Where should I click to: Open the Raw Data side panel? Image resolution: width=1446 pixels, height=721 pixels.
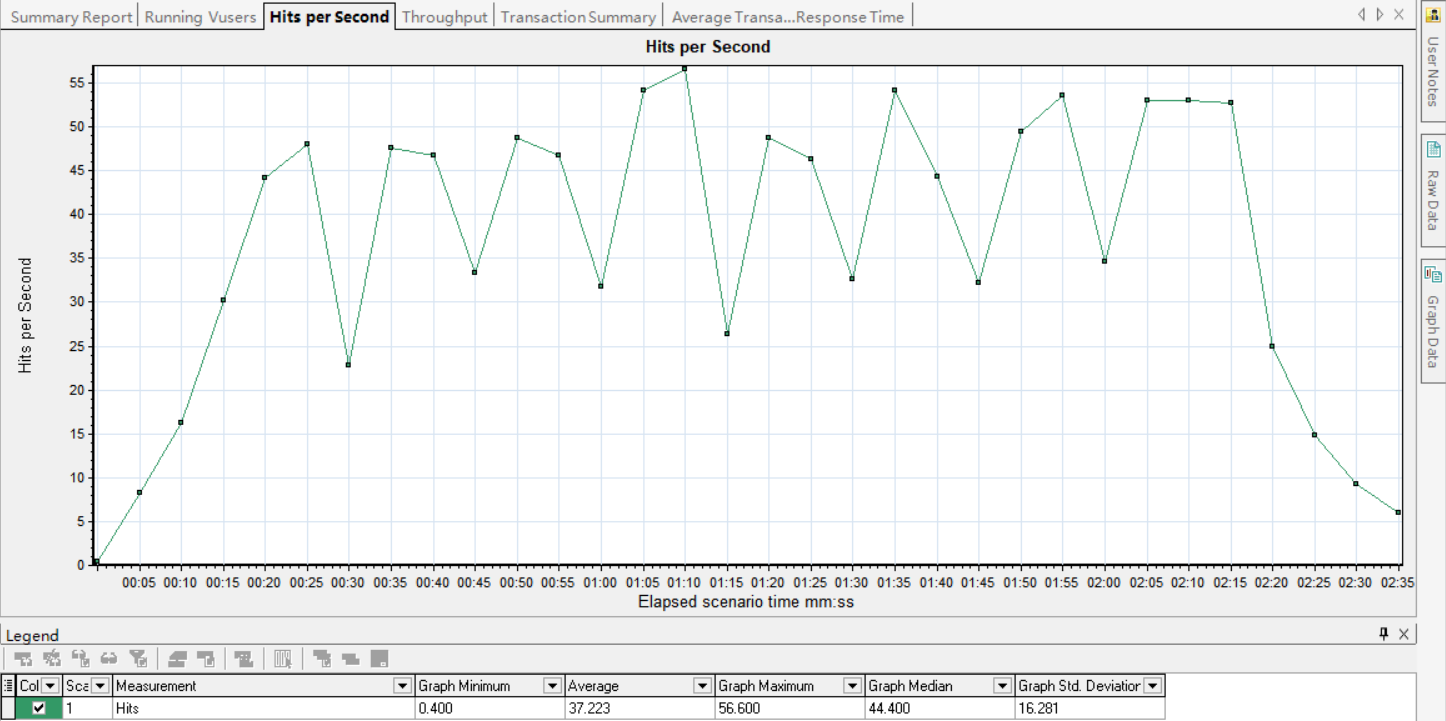click(1432, 189)
